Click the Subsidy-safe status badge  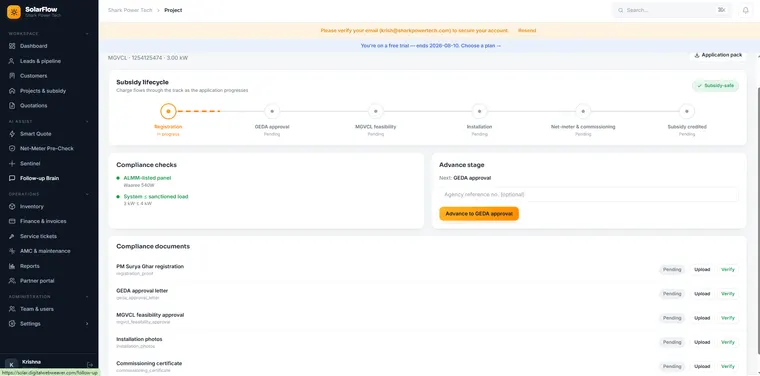click(715, 86)
